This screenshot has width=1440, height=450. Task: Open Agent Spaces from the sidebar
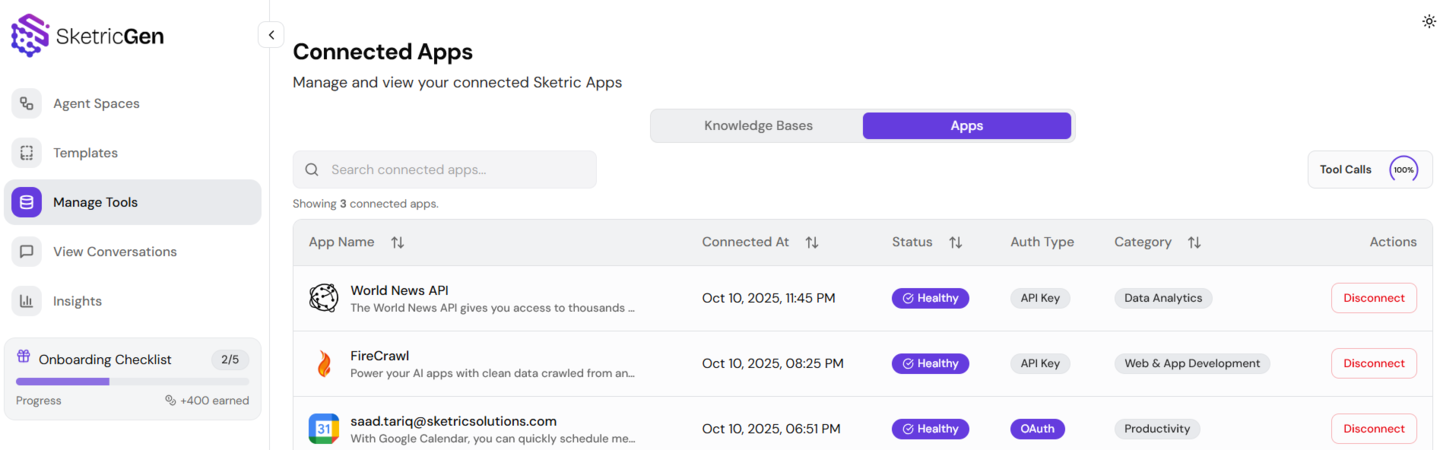pos(96,104)
